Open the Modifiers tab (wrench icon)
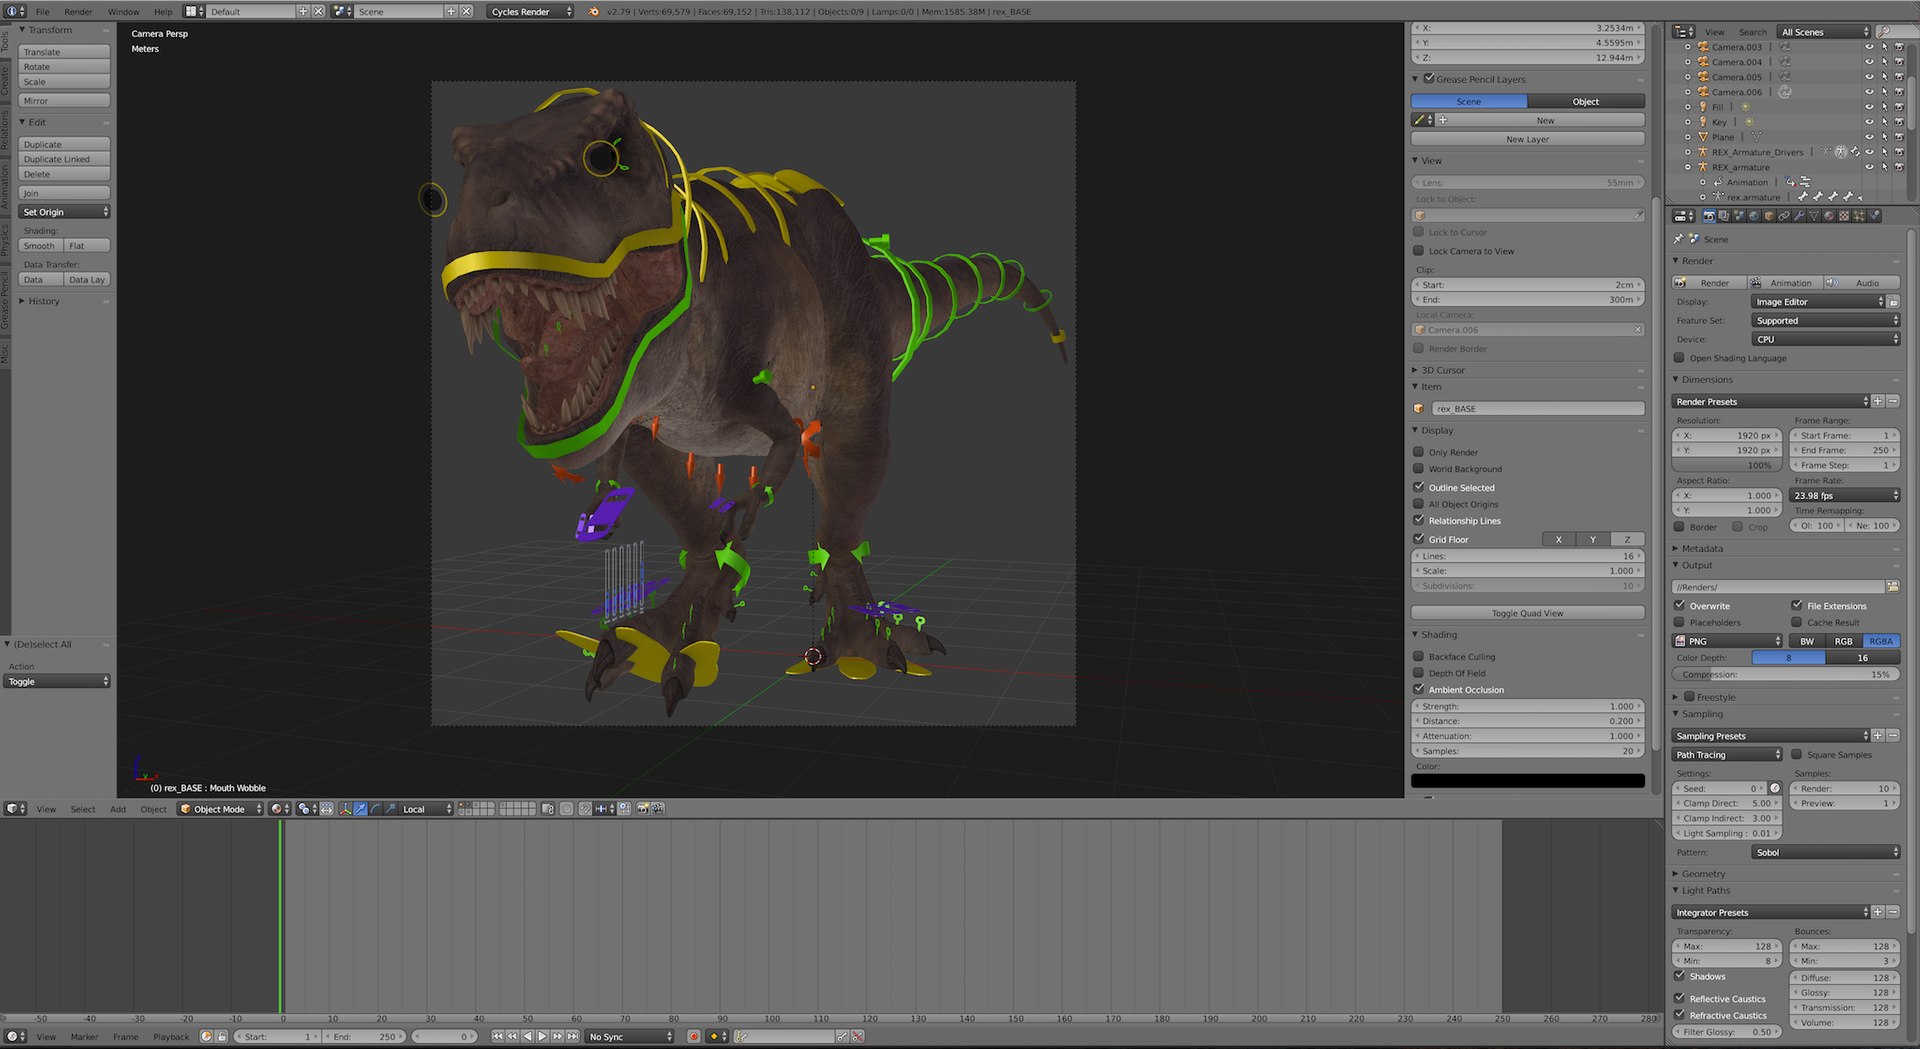1920x1049 pixels. coord(1799,215)
